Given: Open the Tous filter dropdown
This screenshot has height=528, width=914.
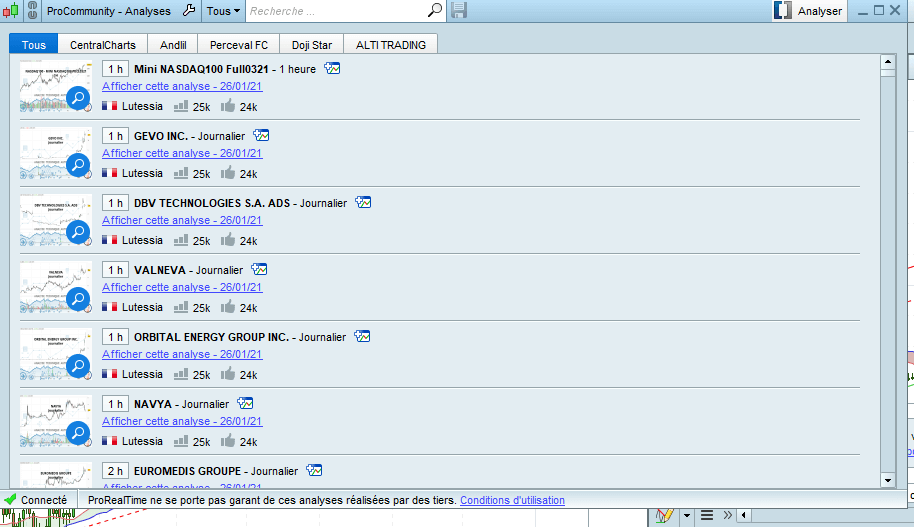Looking at the screenshot, I should 223,11.
